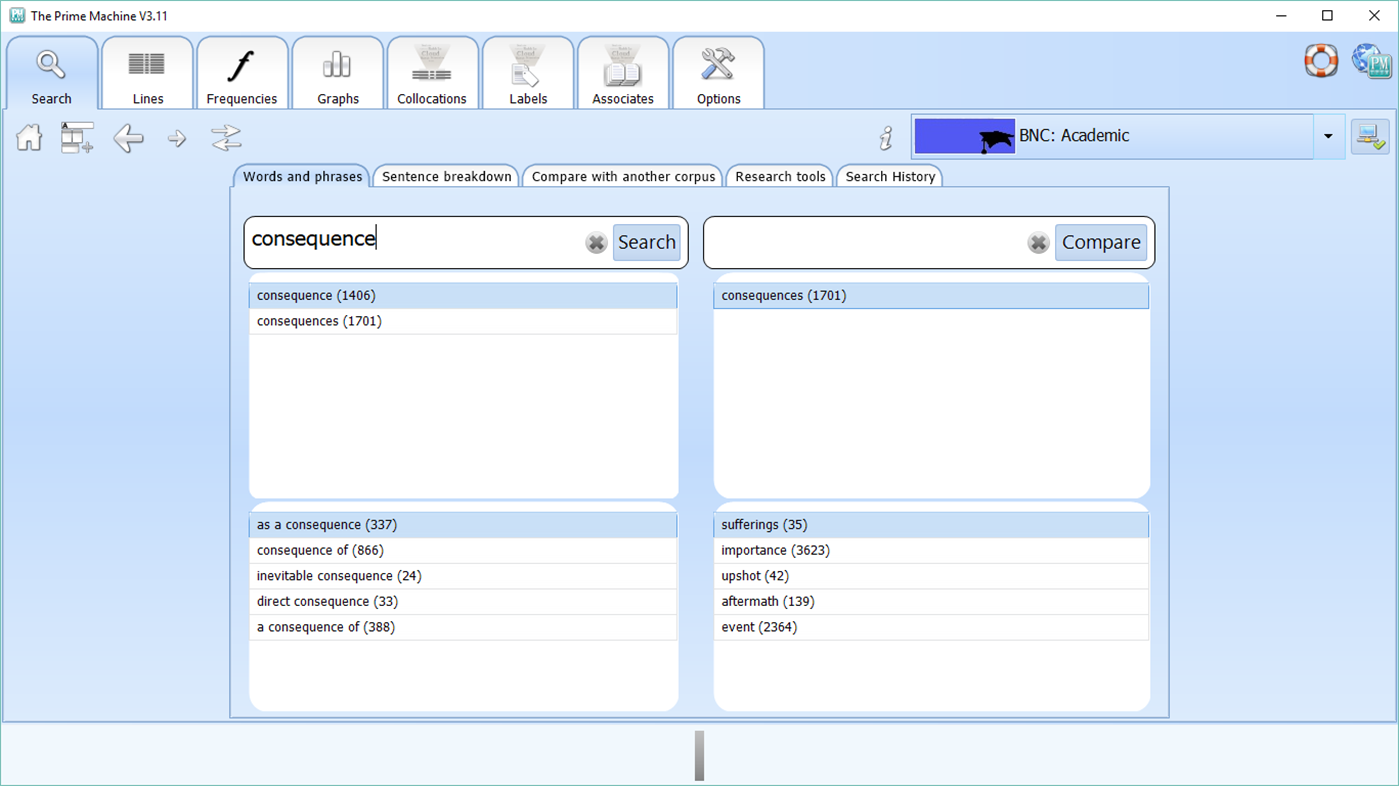Select the Words and phrases tab

point(302,176)
